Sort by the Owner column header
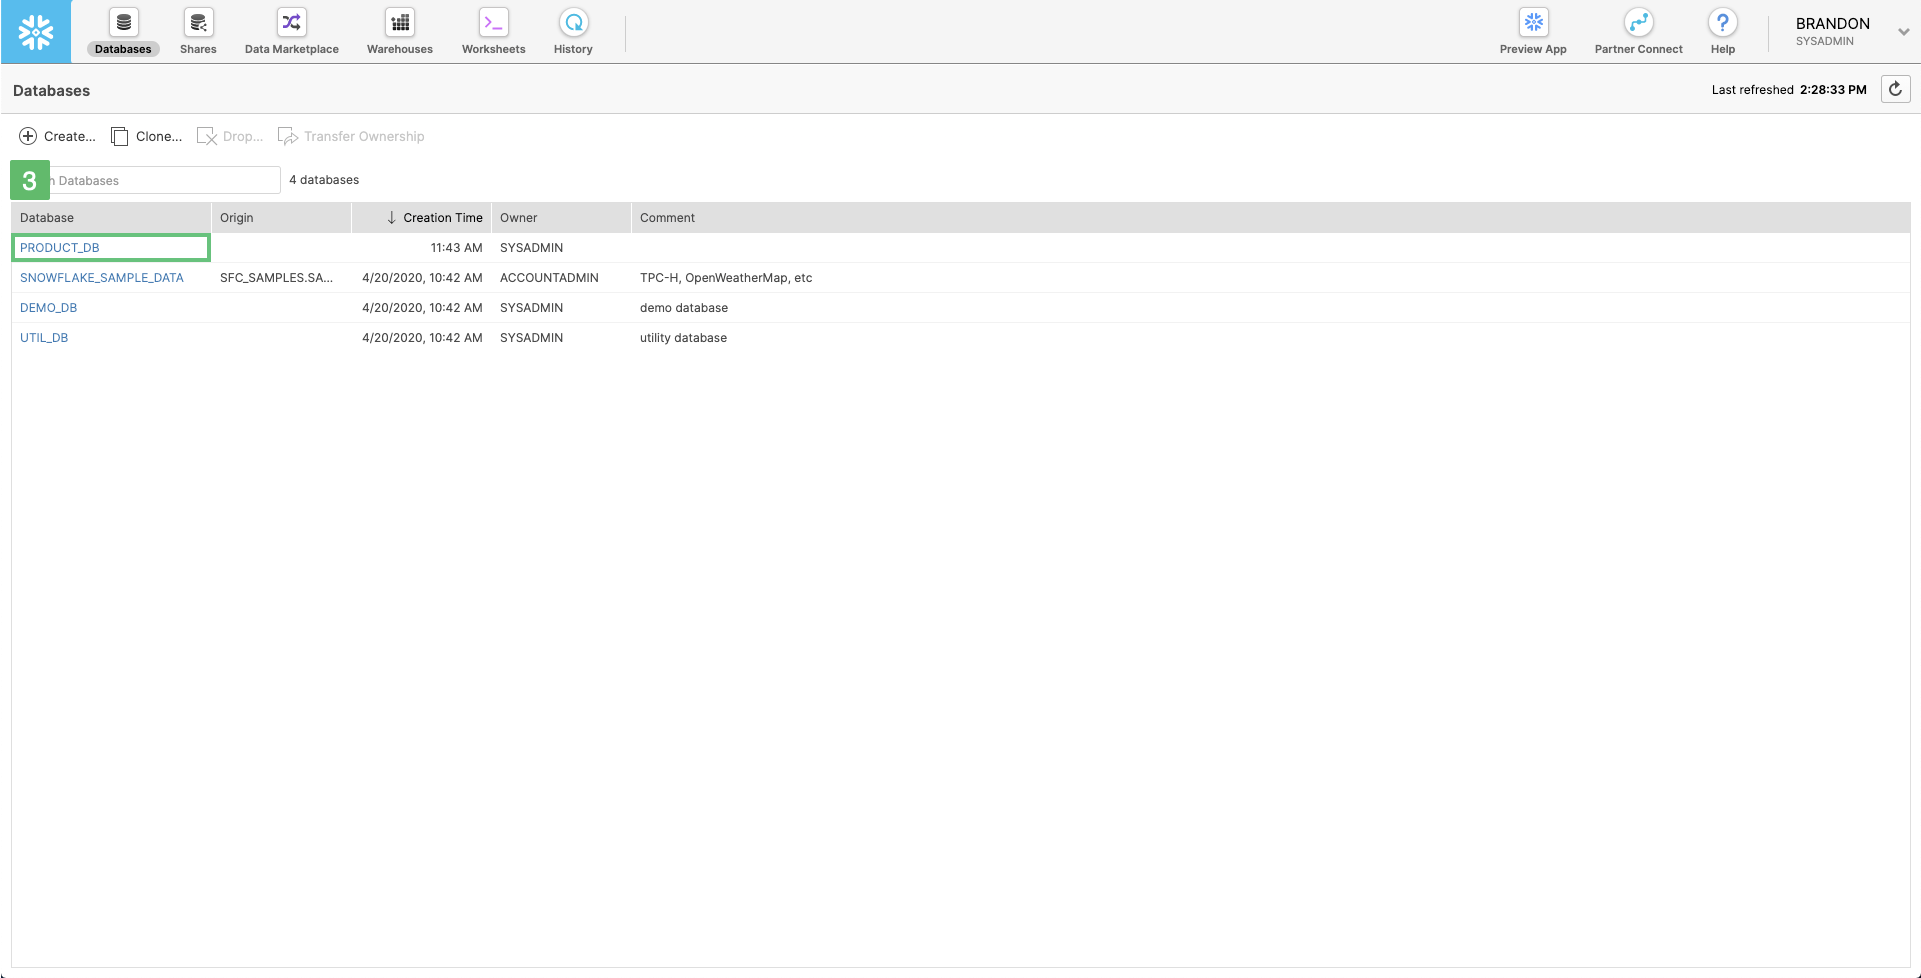The image size is (1921, 978). [561, 218]
